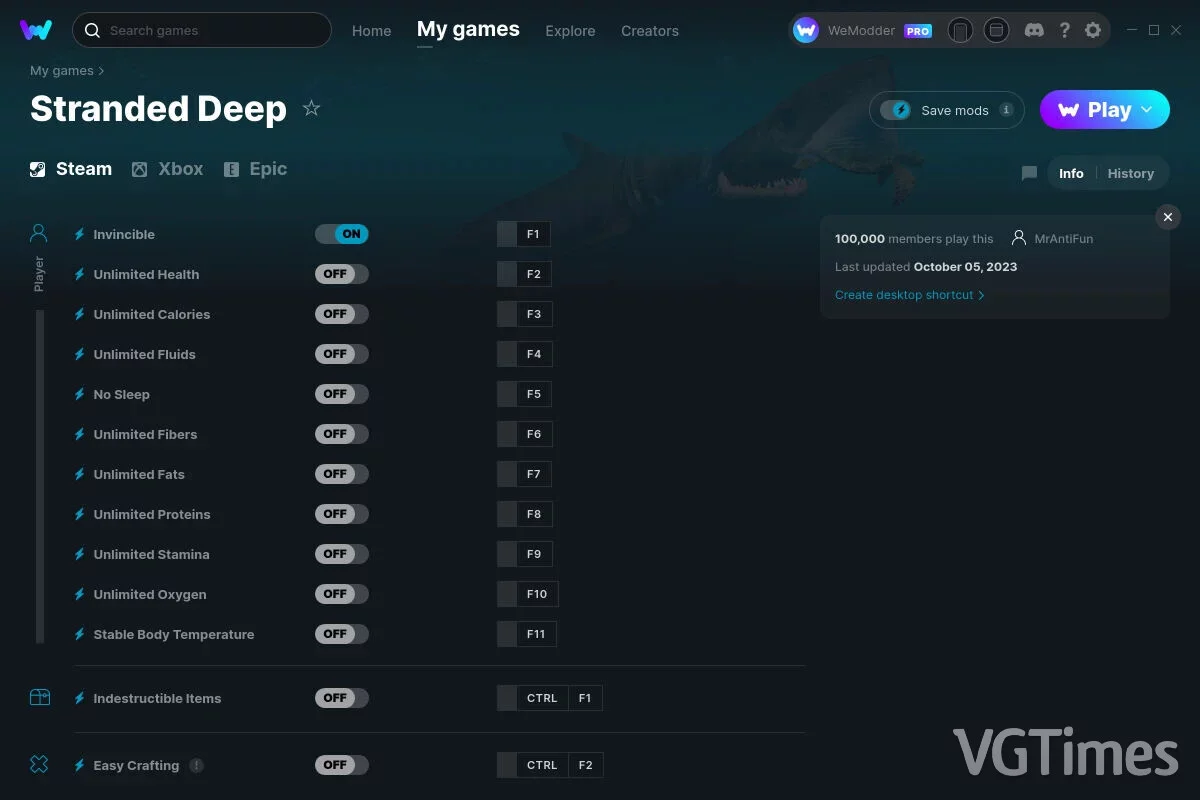Turn off the Invincible toggle

[342, 234]
